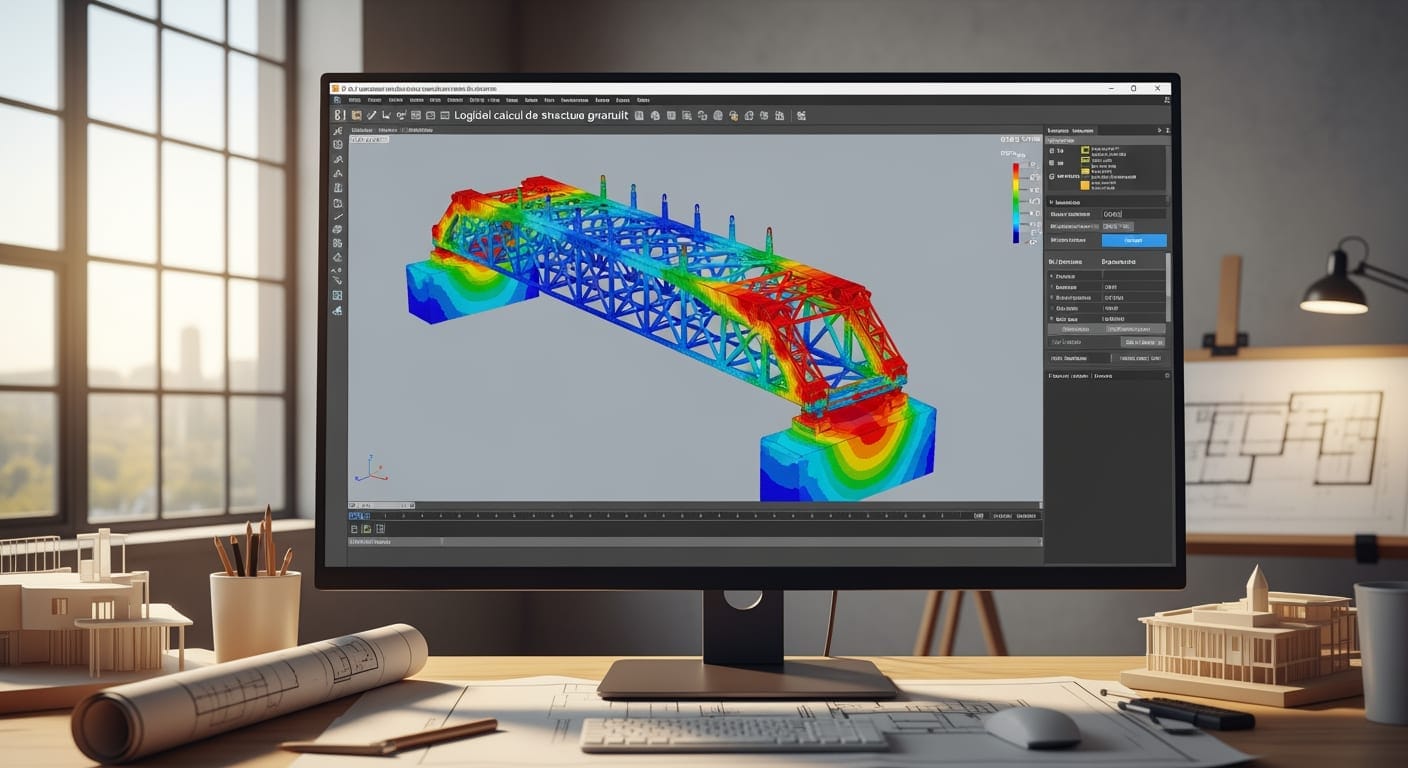This screenshot has height=768, width=1408.
Task: Toggle the second checkbox in right panel list
Action: pyautogui.click(x=1052, y=163)
